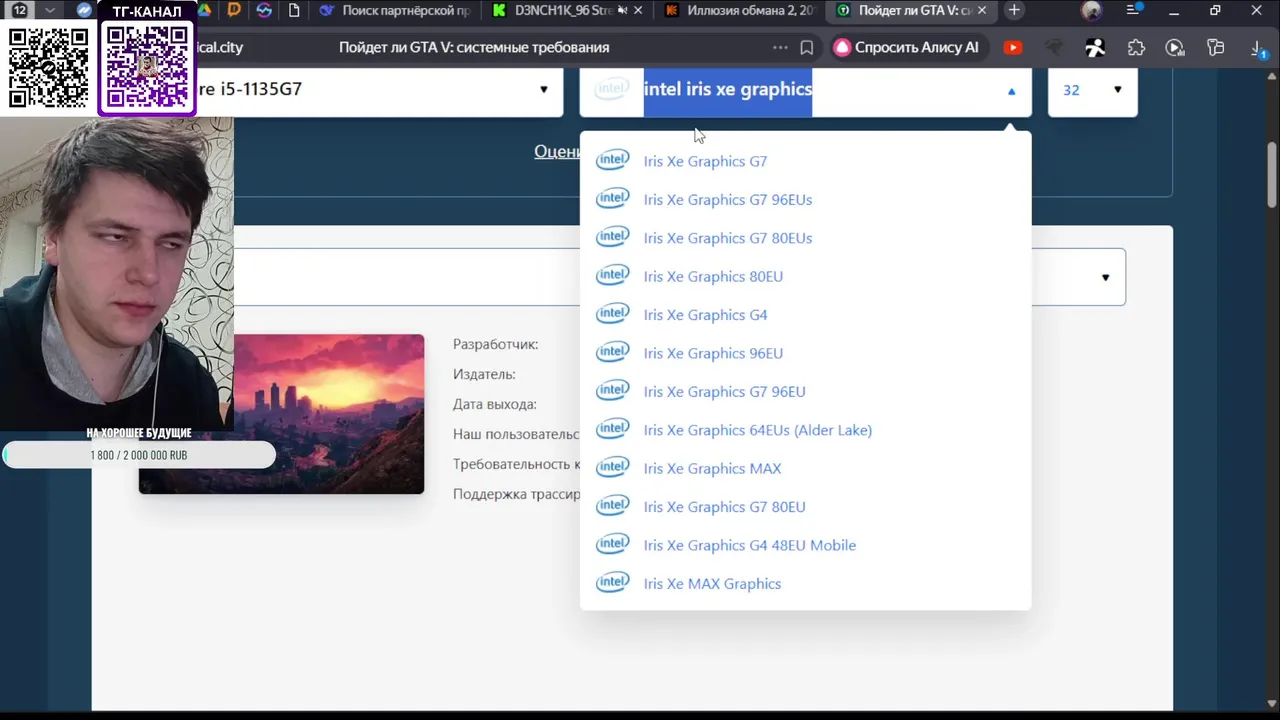The image size is (1280, 720).
Task: Open the downloads icon
Action: 1258,47
